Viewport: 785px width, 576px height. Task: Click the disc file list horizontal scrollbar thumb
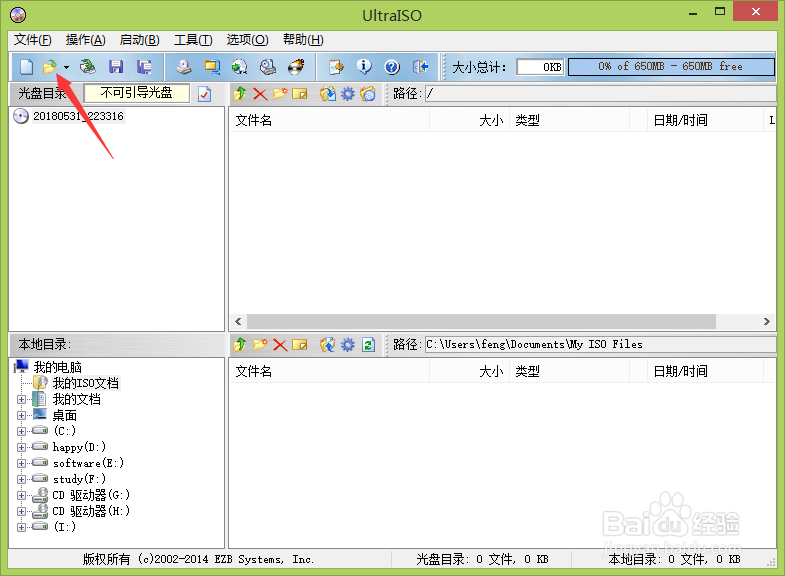(x=481, y=321)
